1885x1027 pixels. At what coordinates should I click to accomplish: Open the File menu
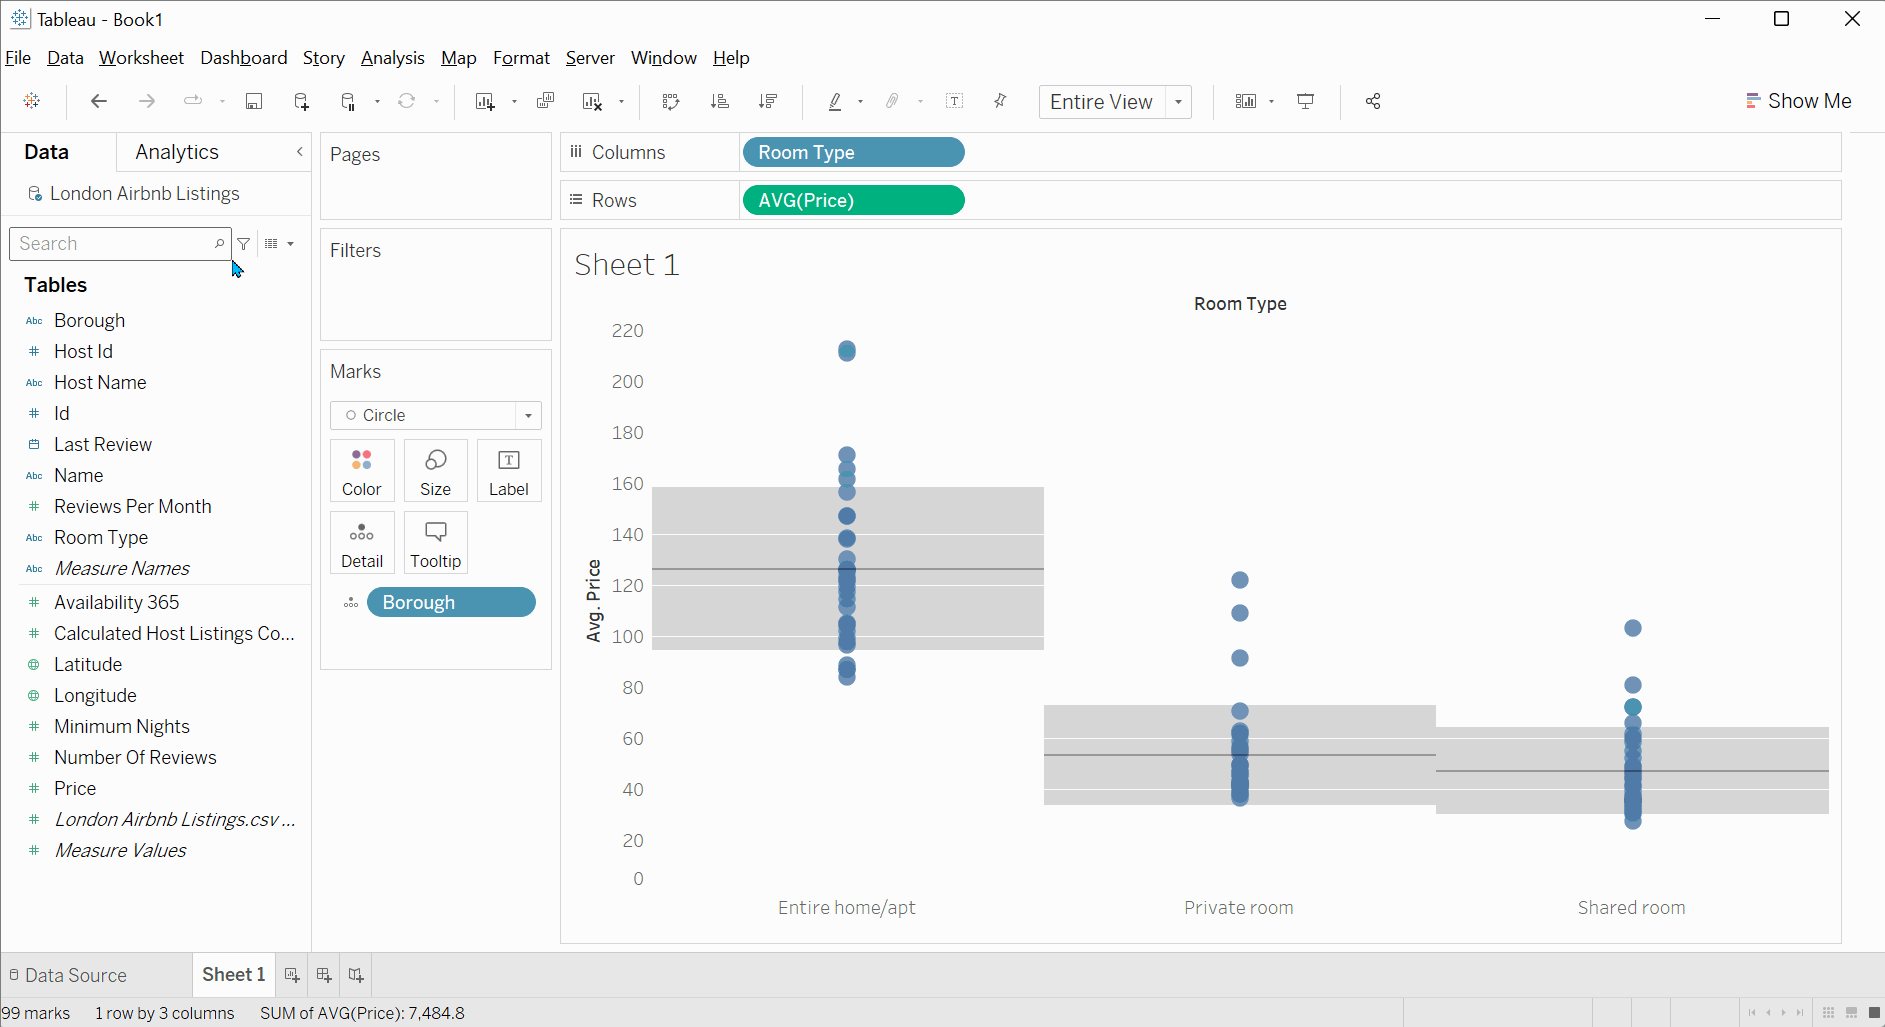coord(18,58)
